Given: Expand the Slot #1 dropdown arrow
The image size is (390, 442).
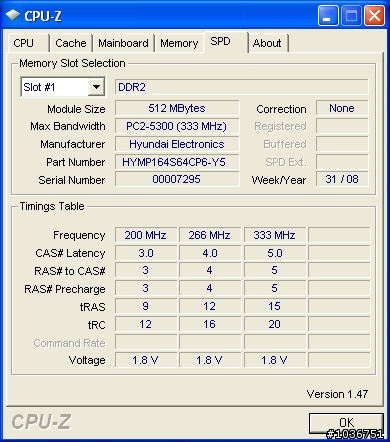Looking at the screenshot, I should tap(96, 87).
